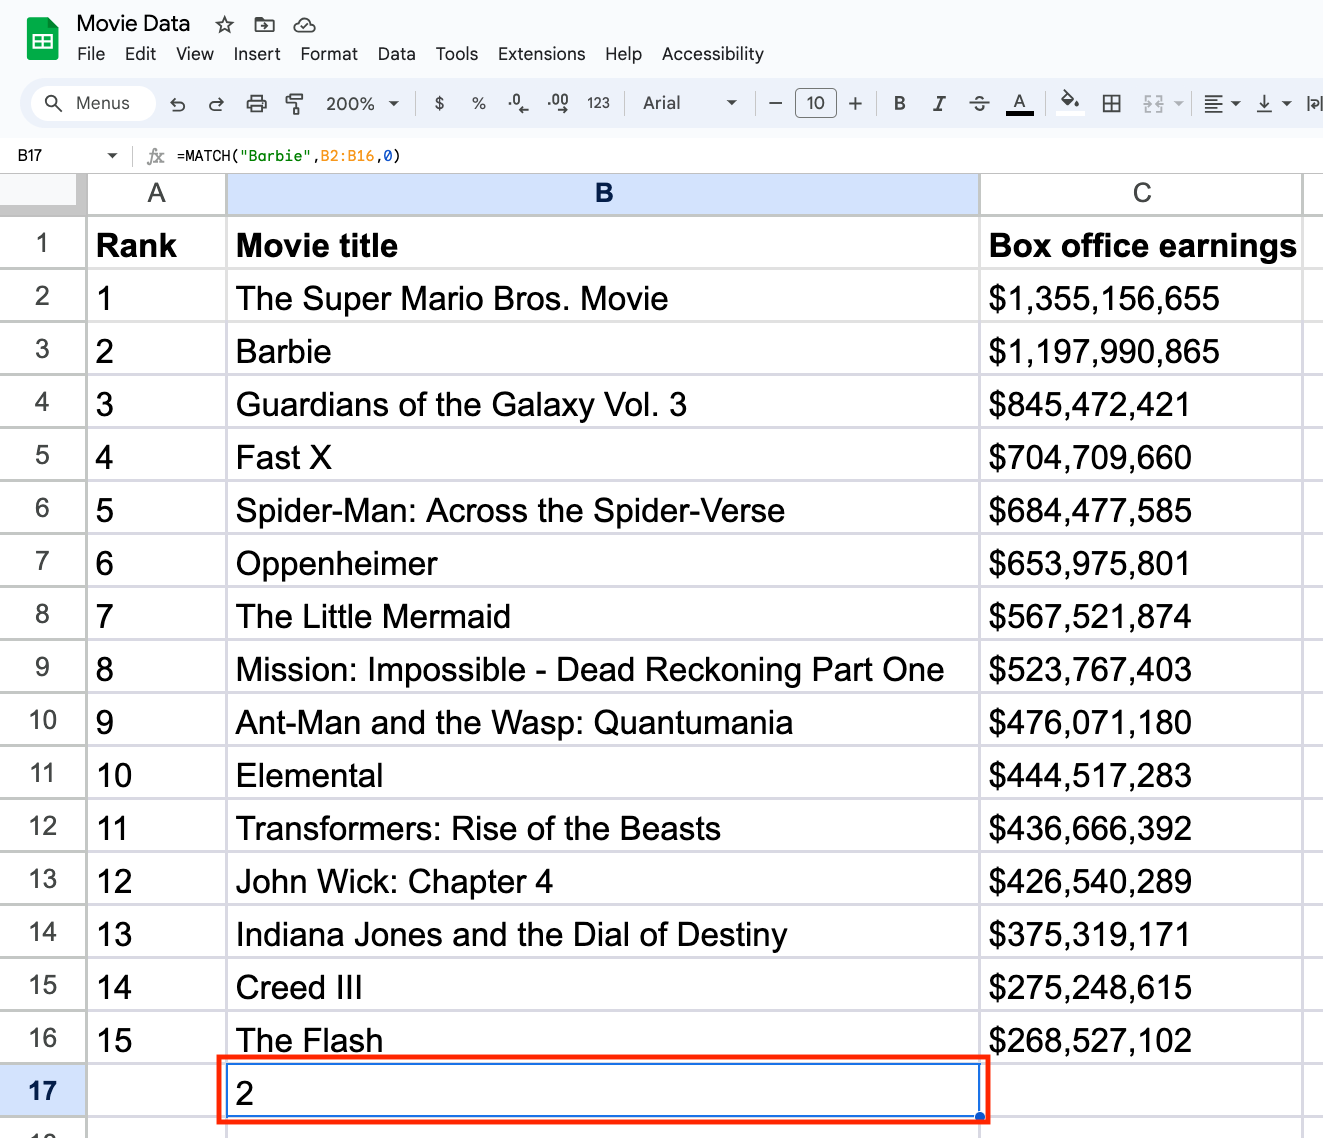Expand Name box dropdown arrow
1323x1138 pixels.
112,156
